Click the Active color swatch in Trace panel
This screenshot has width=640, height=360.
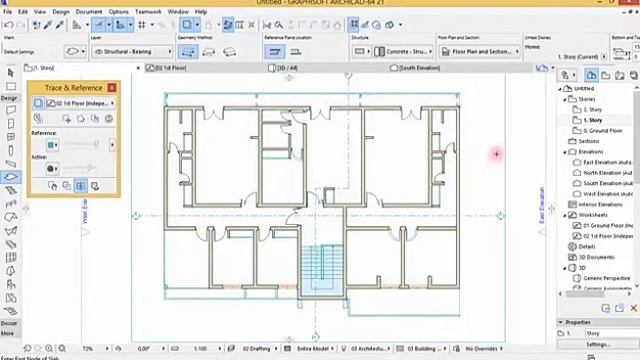click(x=52, y=169)
